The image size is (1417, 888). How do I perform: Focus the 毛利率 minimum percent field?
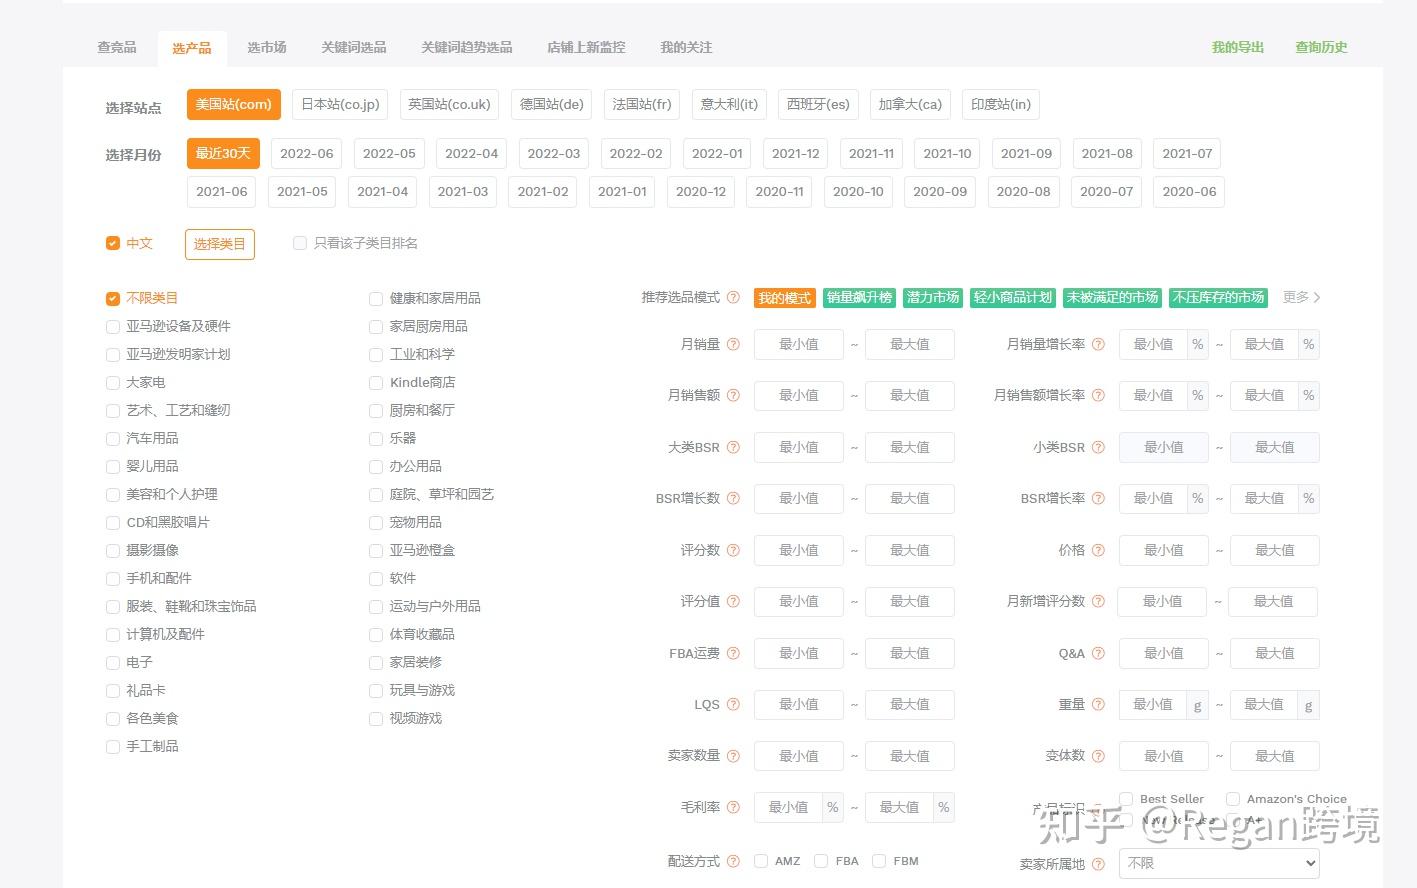coord(788,807)
